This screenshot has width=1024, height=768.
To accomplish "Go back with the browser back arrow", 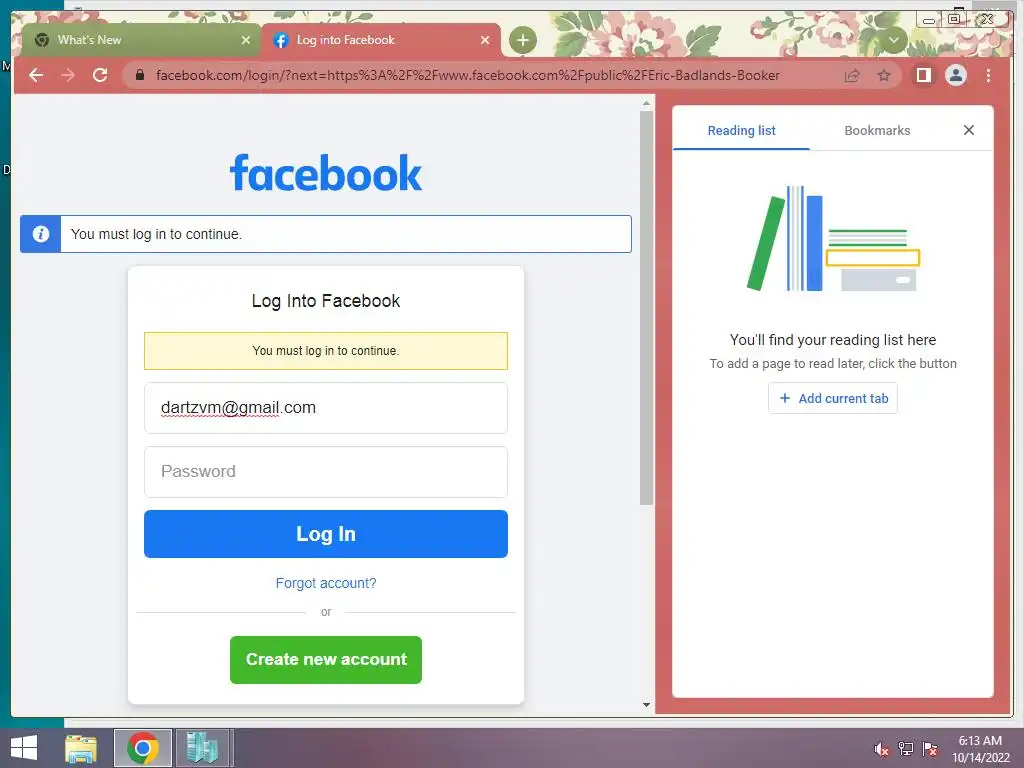I will point(36,75).
